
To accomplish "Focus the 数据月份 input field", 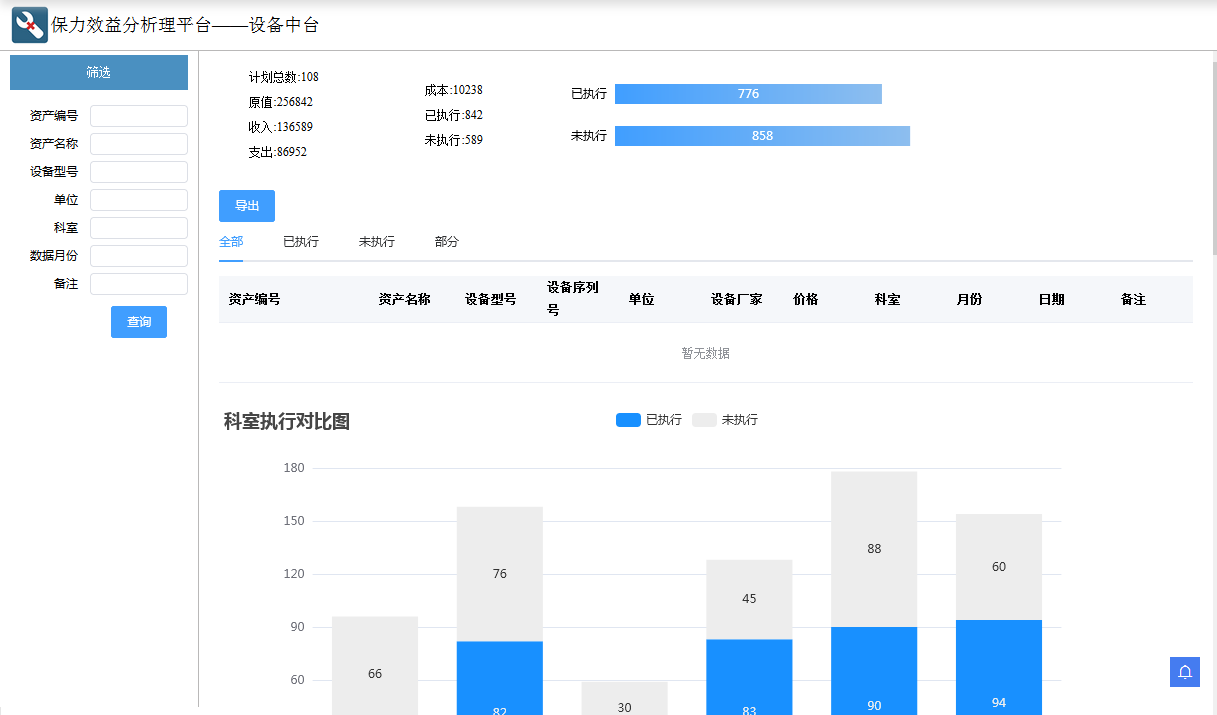I will pos(139,256).
